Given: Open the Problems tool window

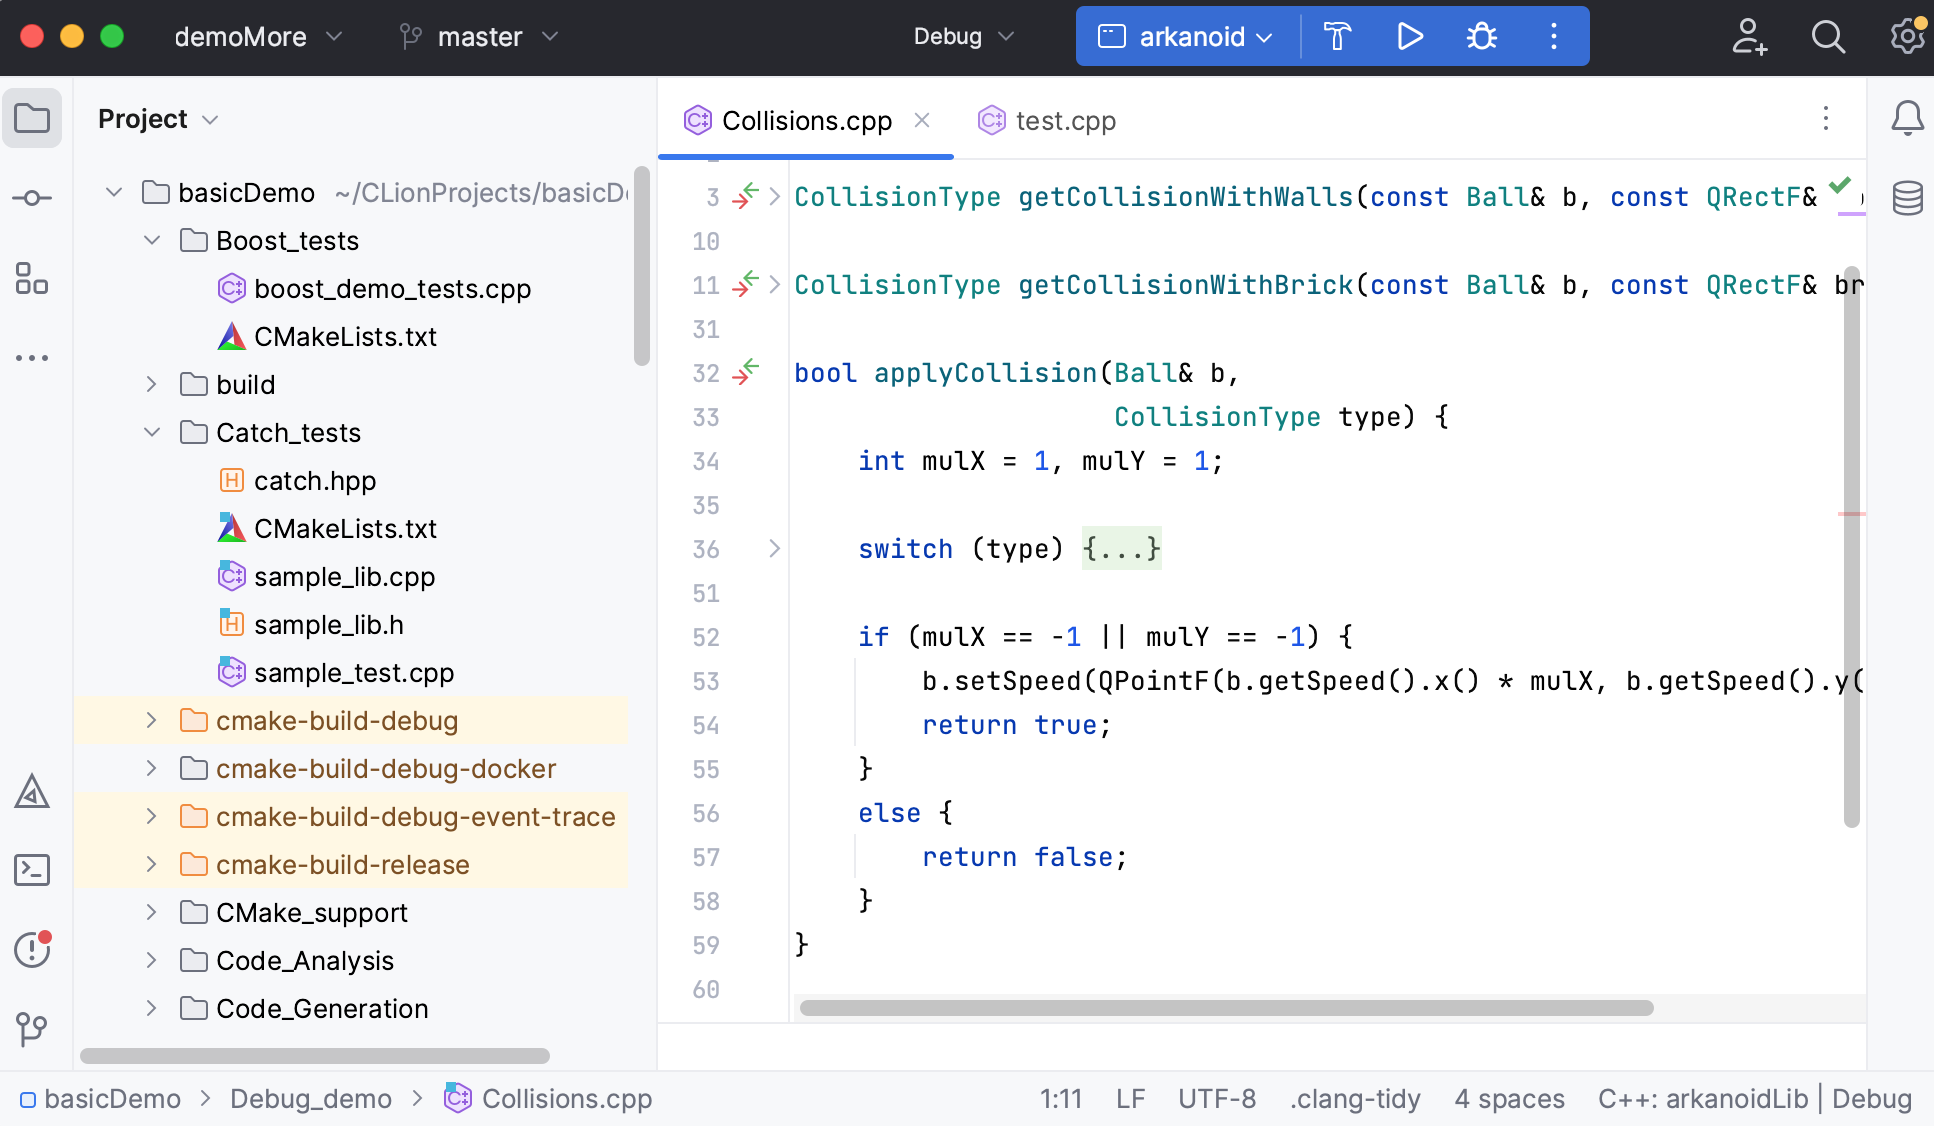Looking at the screenshot, I should pyautogui.click(x=32, y=949).
